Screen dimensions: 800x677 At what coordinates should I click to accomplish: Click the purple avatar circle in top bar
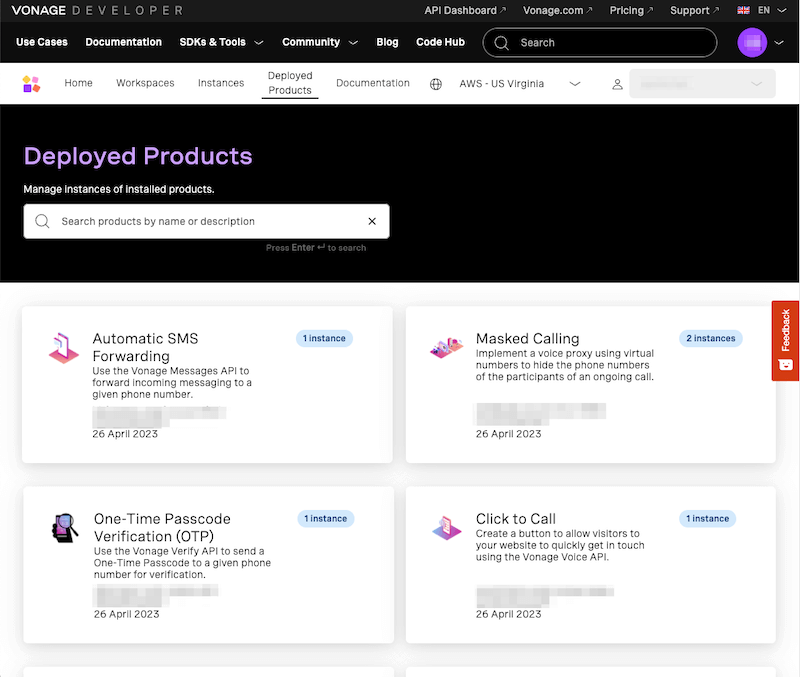752,42
